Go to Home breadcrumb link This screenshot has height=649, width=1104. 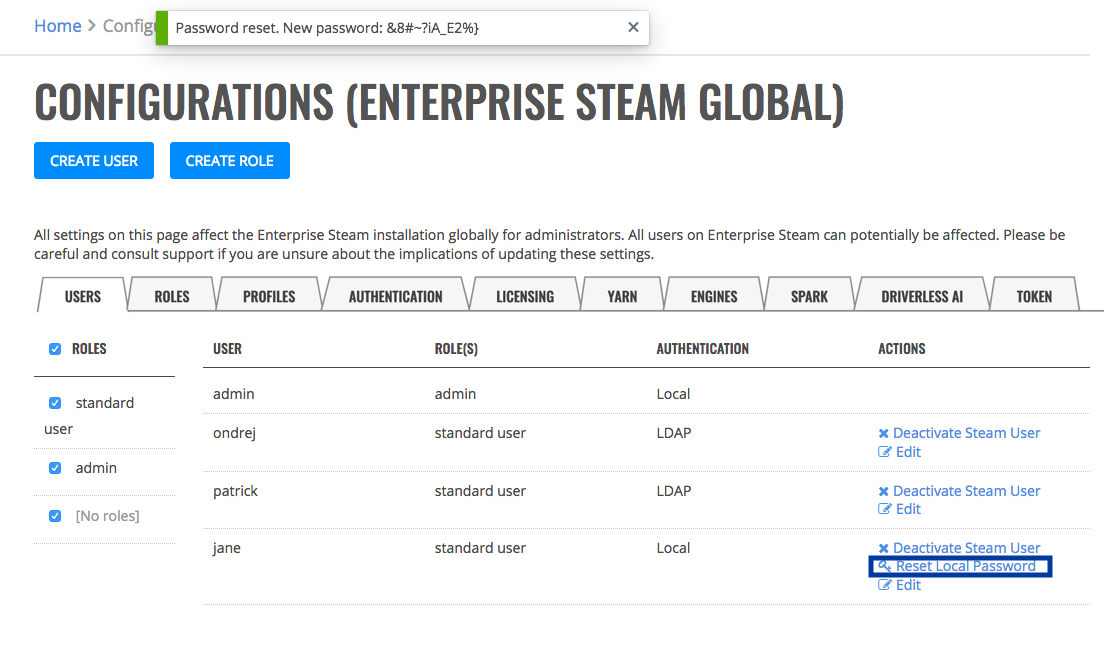click(x=58, y=26)
